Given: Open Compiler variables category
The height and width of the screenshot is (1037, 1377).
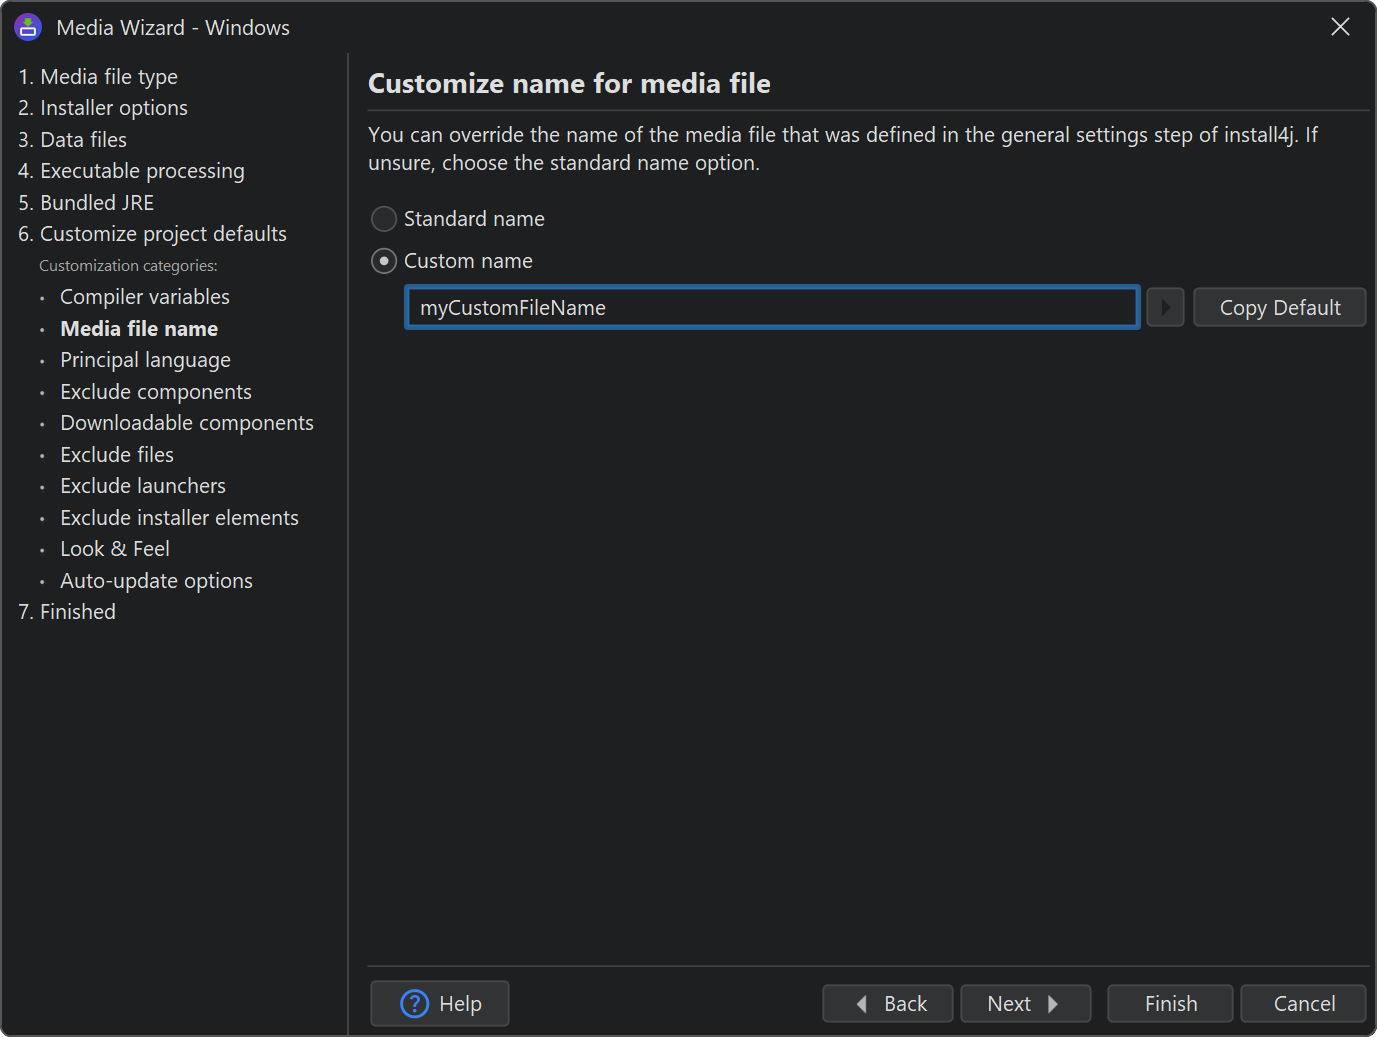Looking at the screenshot, I should coord(144,297).
